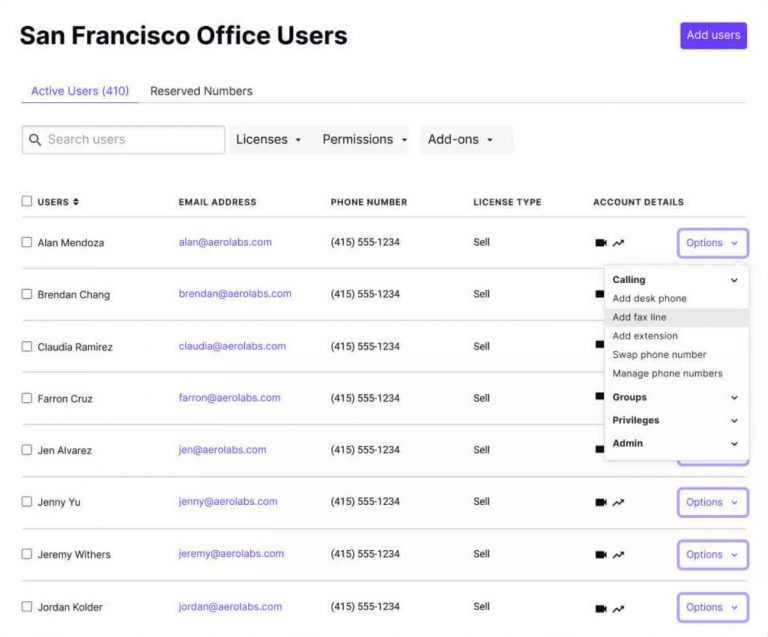Expand the Groups section in the options menu
Viewport: 768px width, 637px height.
coord(675,398)
